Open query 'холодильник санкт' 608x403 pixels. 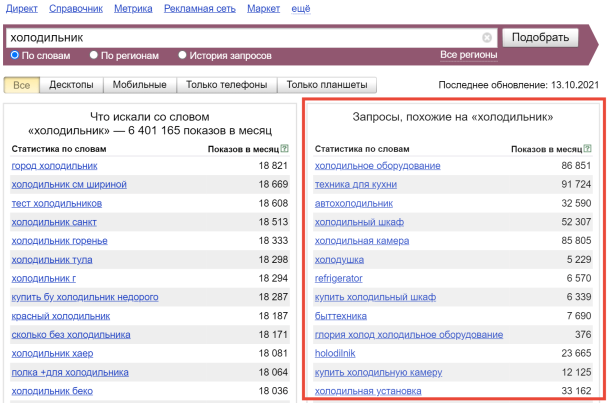pos(54,222)
